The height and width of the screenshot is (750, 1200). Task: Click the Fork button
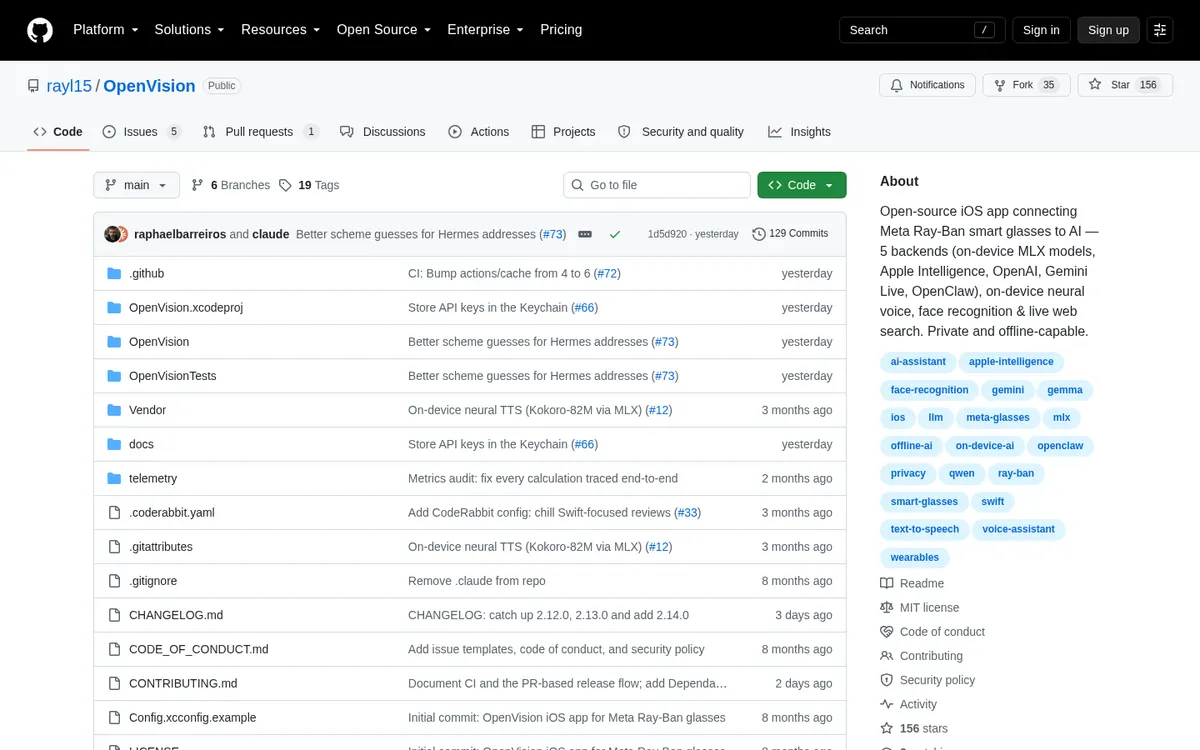pyautogui.click(x=1026, y=85)
